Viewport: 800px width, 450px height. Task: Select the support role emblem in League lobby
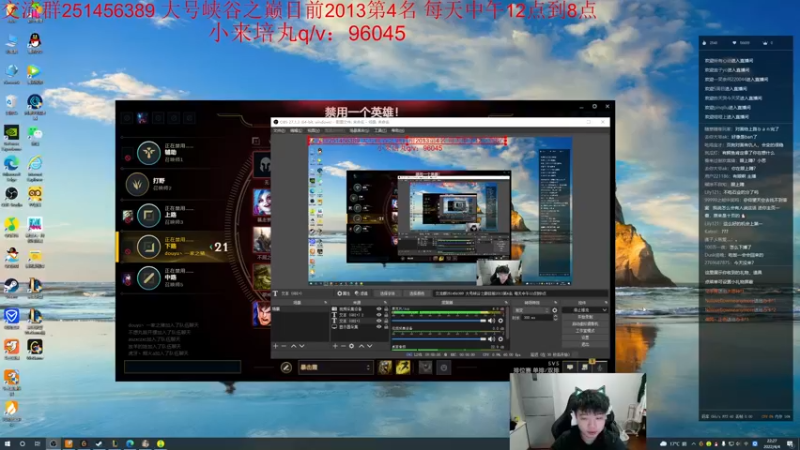click(148, 153)
